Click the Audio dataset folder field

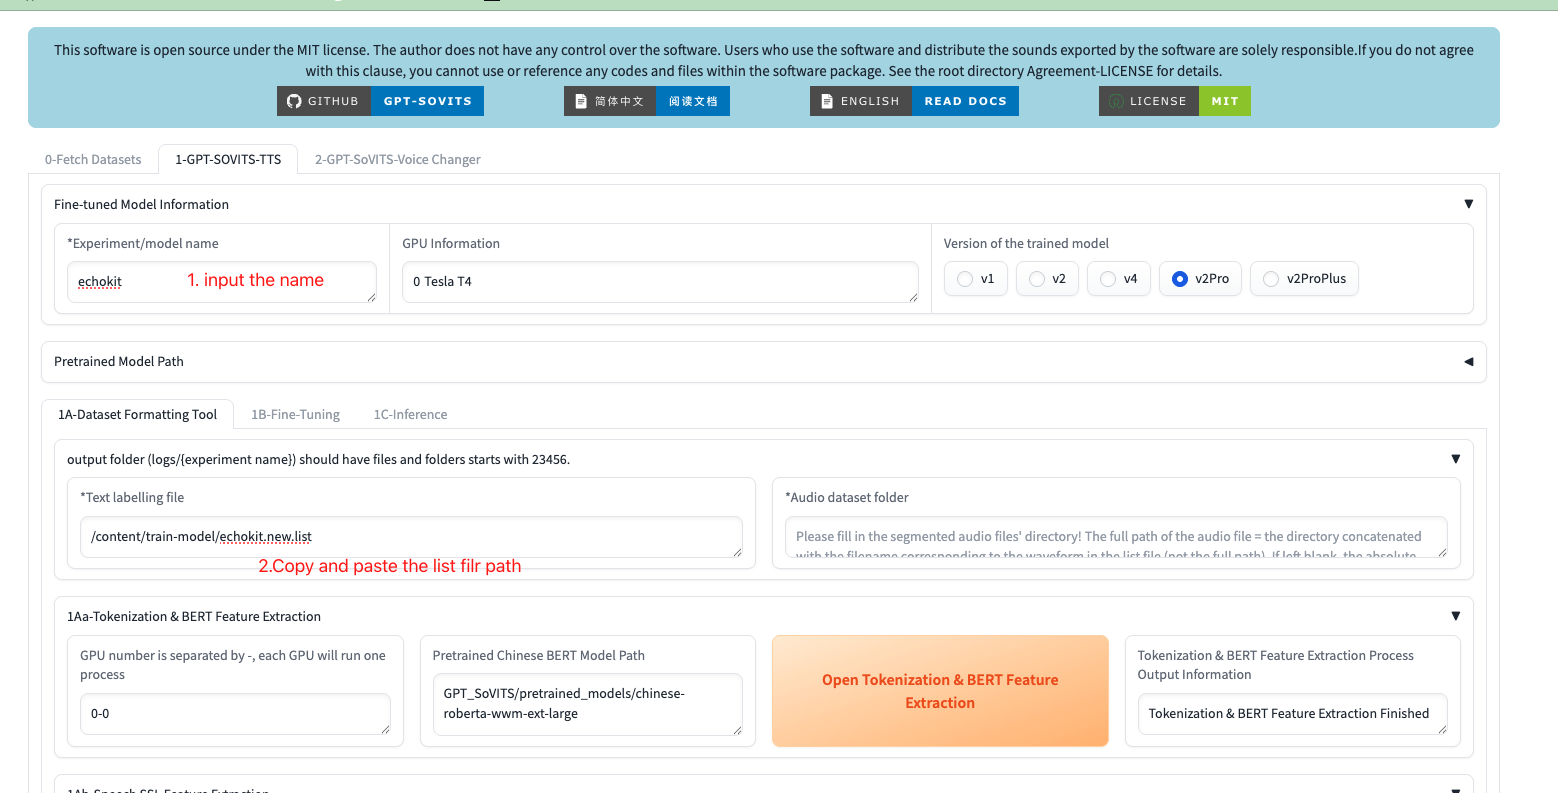(x=1116, y=537)
